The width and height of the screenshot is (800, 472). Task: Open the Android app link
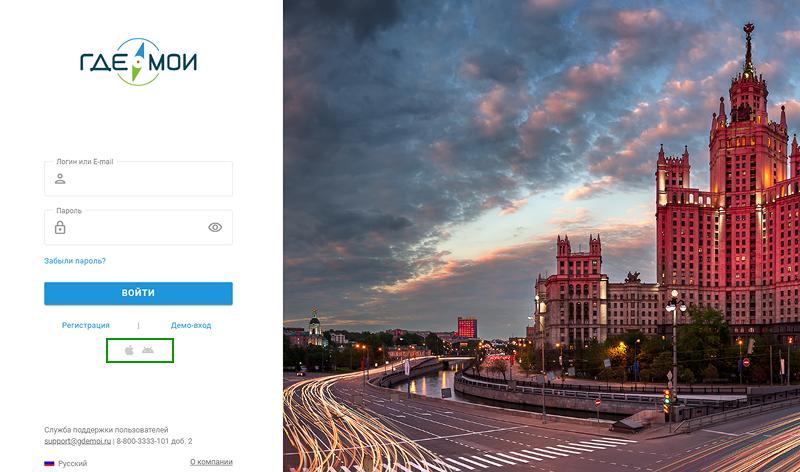[x=148, y=350]
